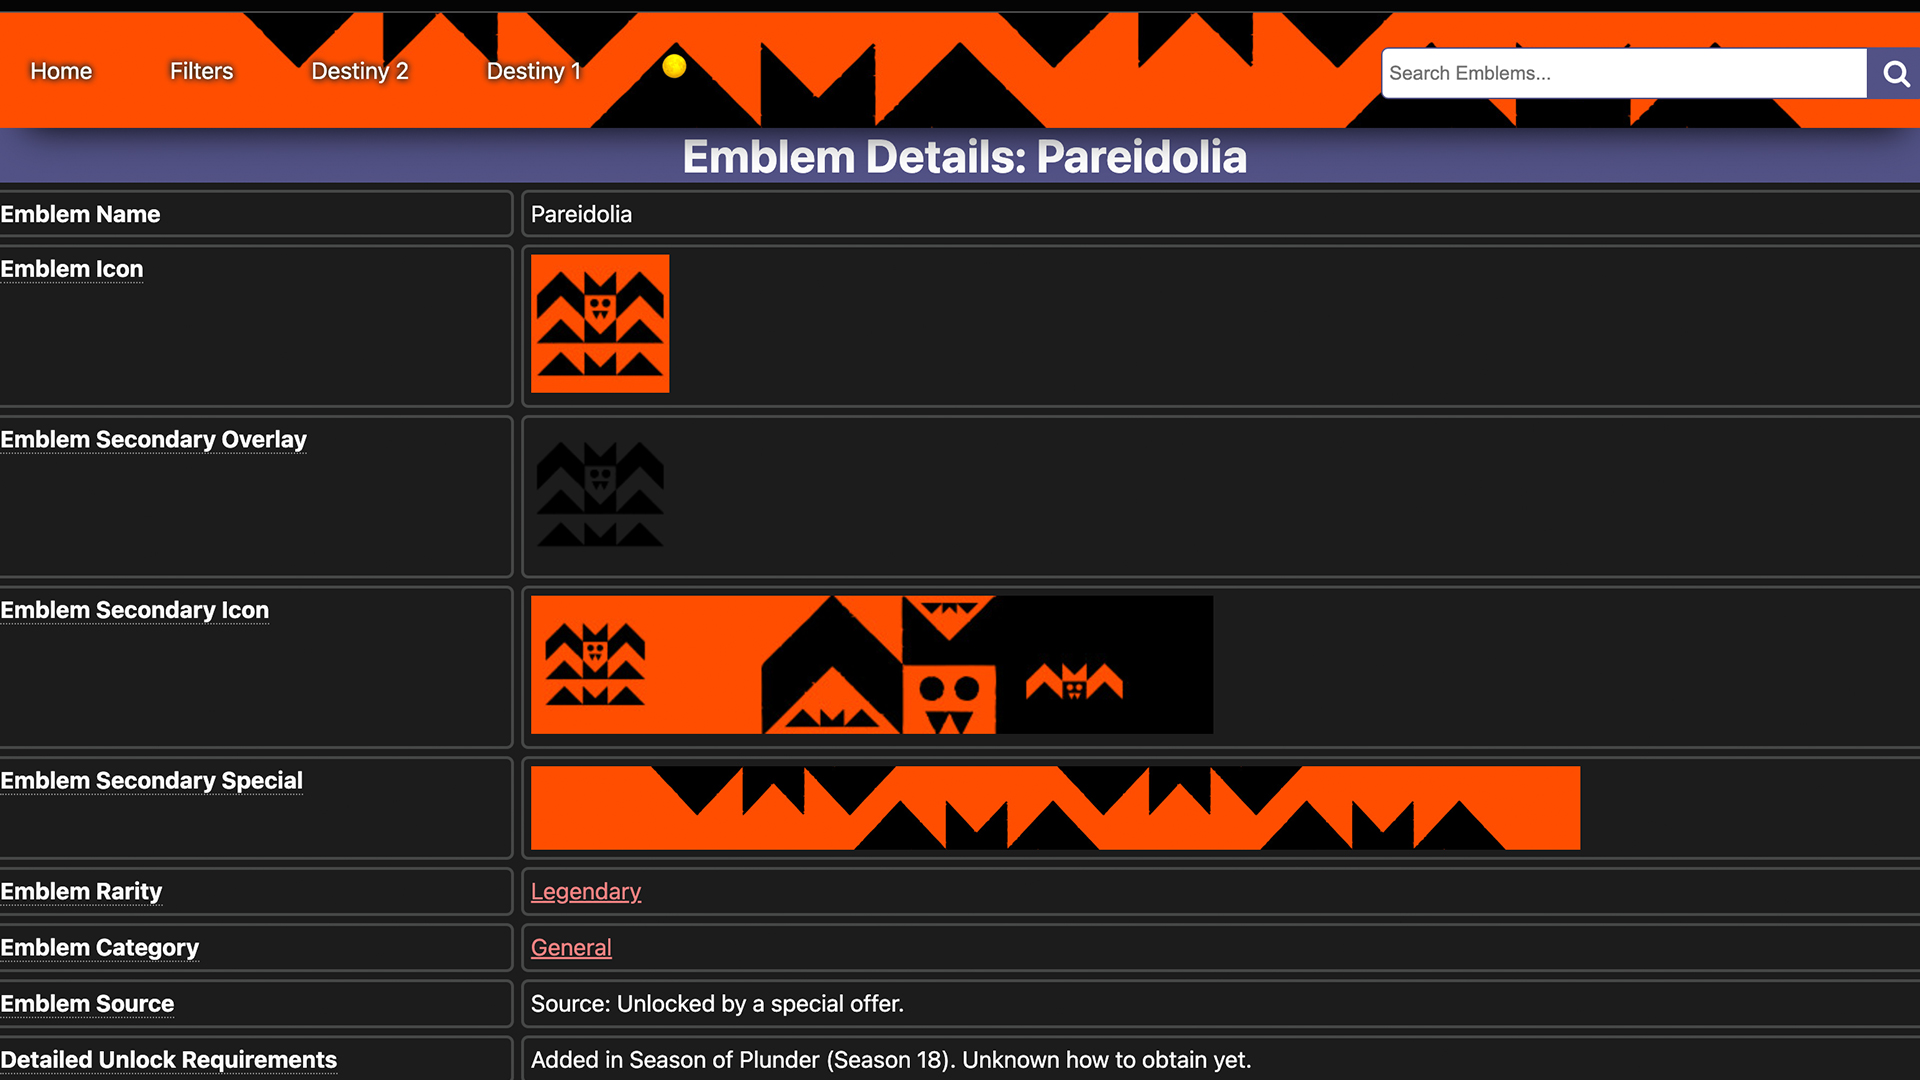
Task: Open the Filters menu item
Action: 201,71
